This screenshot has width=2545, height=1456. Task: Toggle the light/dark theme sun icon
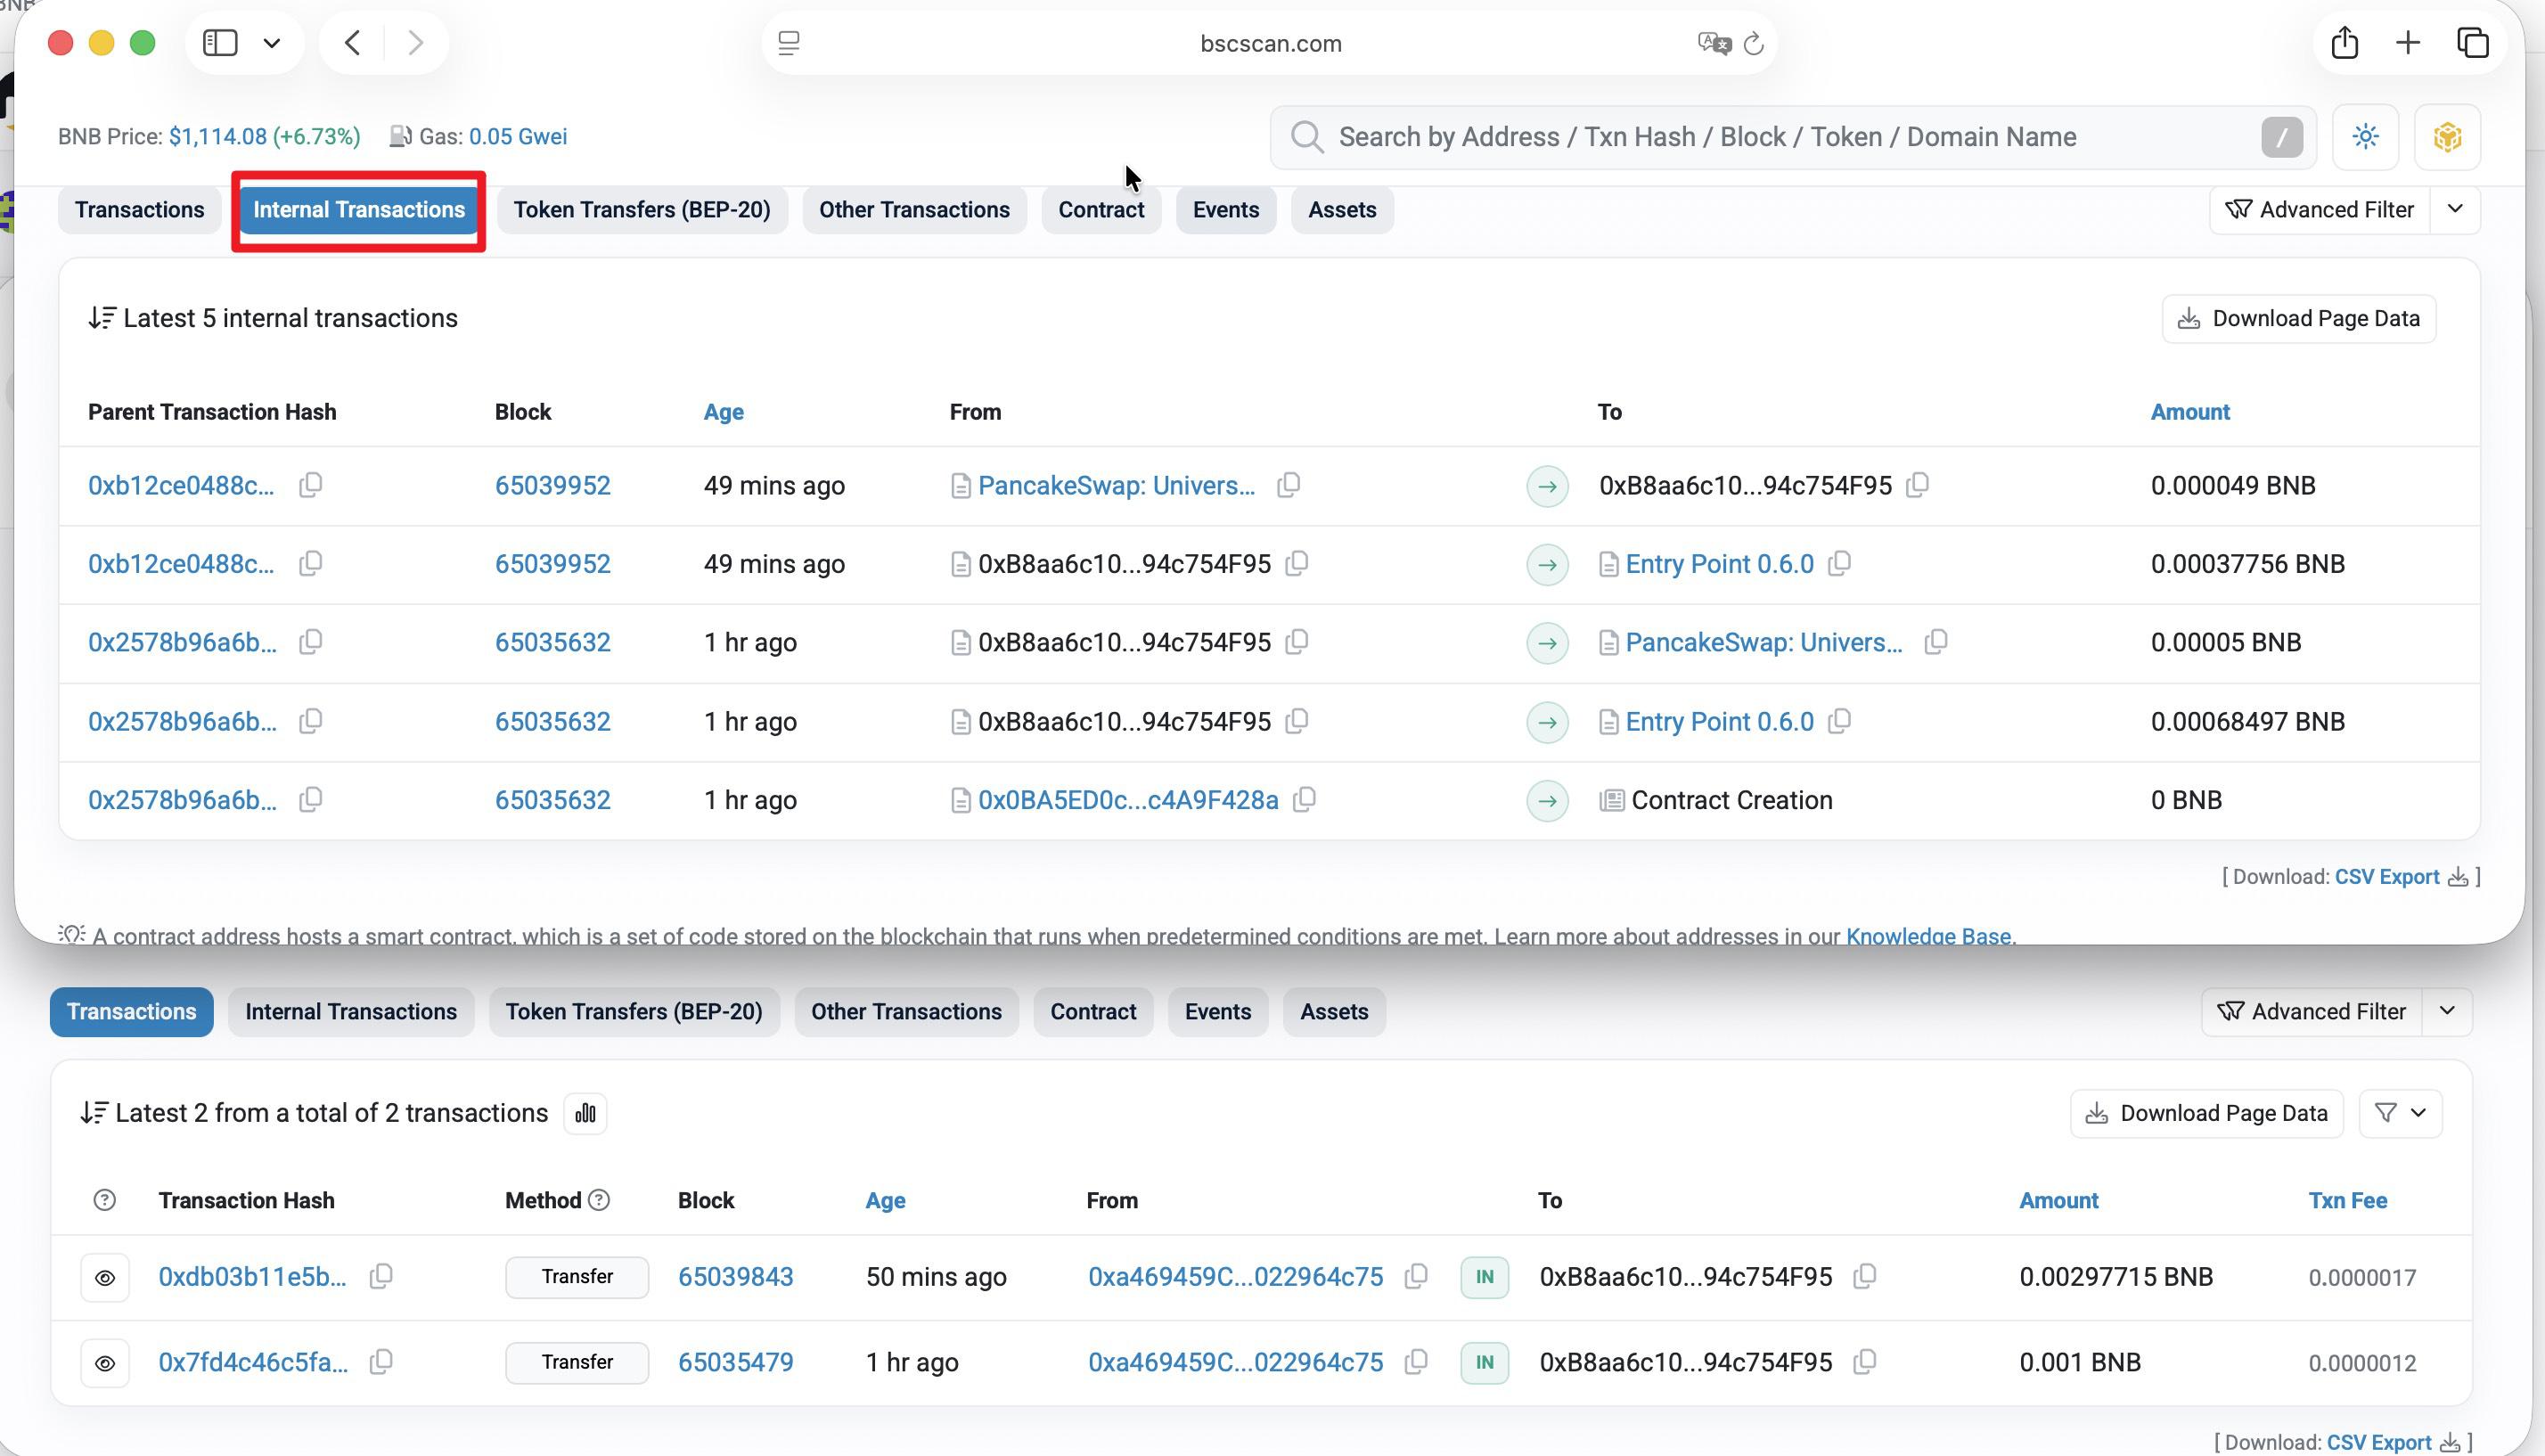pos(2365,137)
